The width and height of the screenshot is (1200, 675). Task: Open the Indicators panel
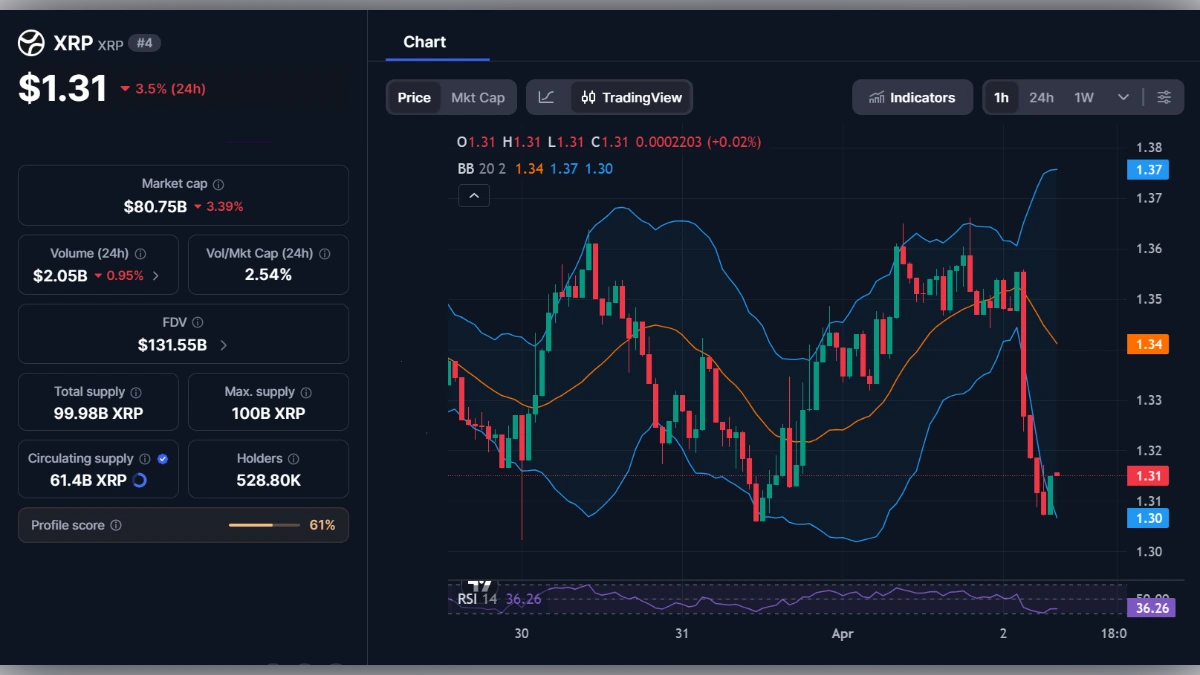point(911,97)
